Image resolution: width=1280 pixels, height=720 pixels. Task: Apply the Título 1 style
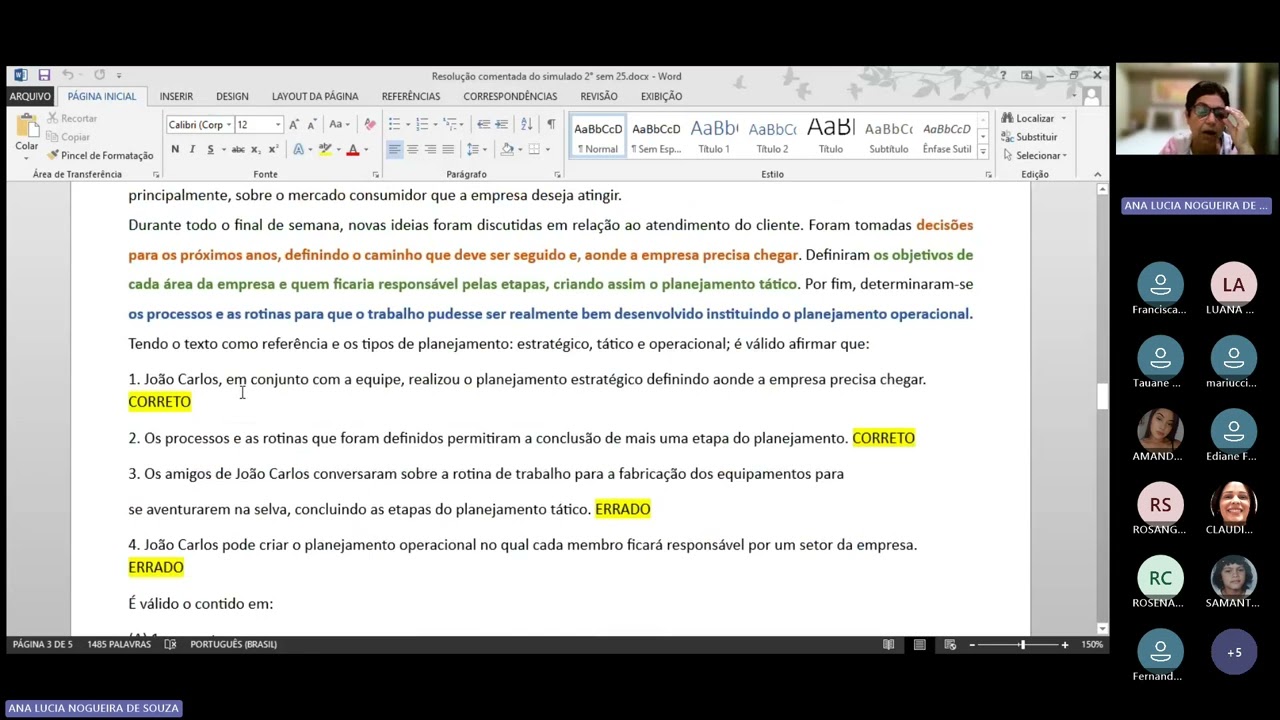714,137
